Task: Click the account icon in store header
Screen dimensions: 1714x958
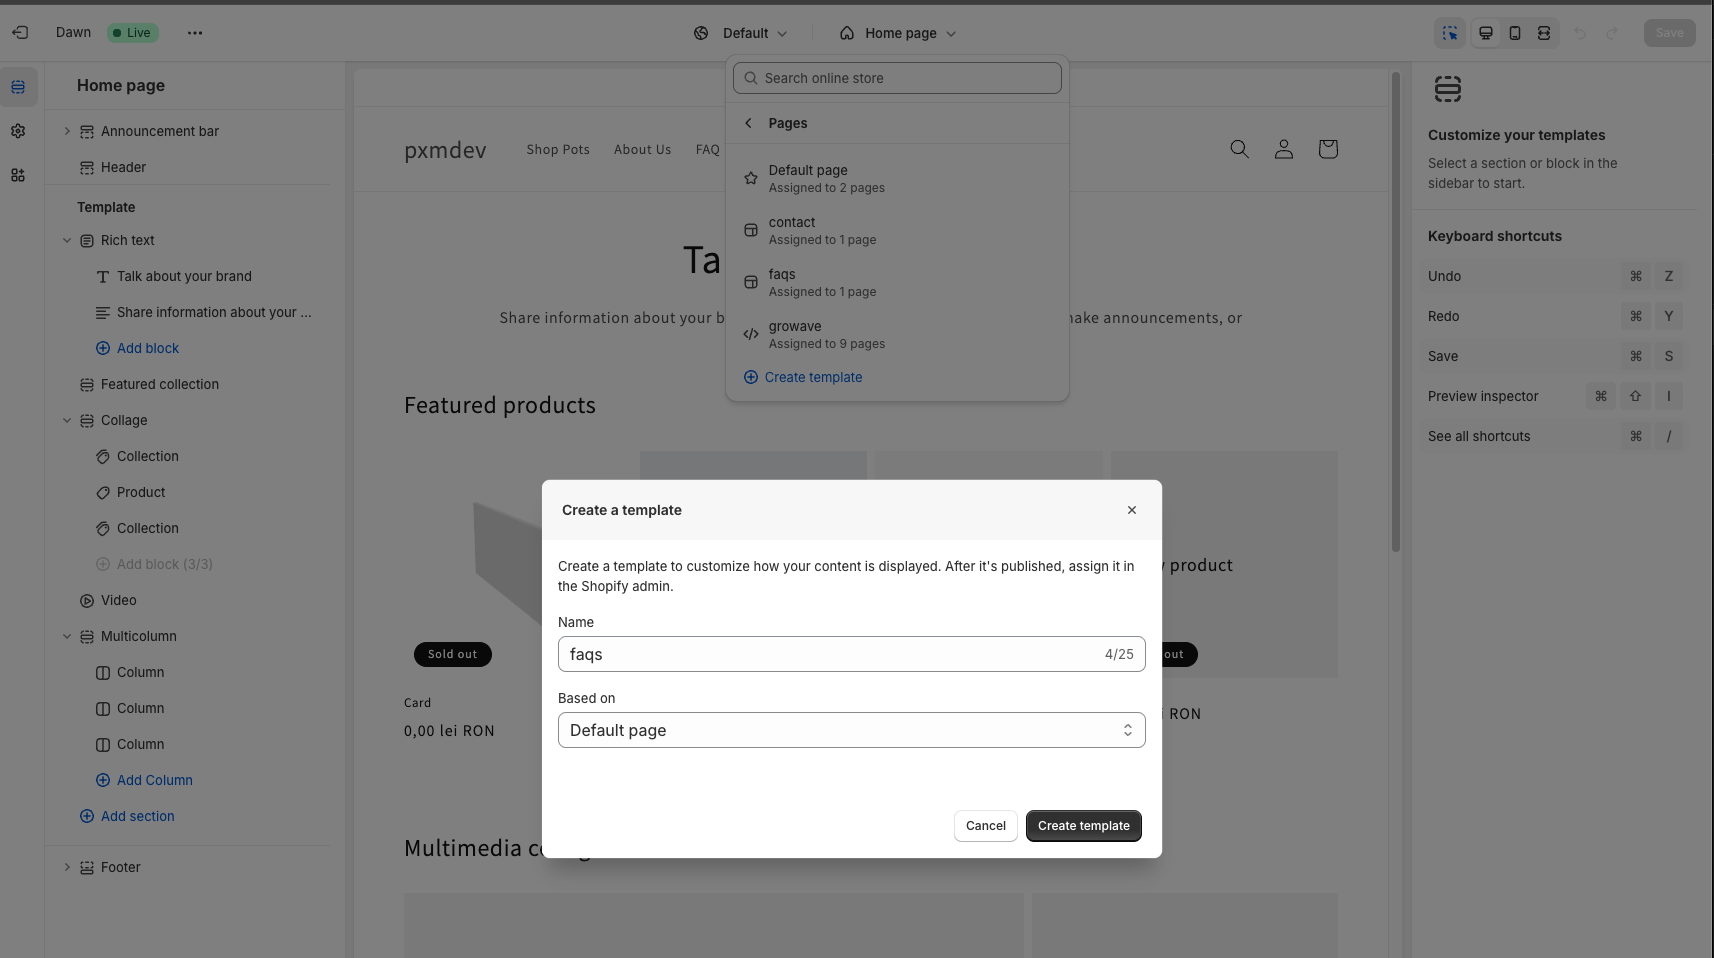Action: coord(1284,149)
